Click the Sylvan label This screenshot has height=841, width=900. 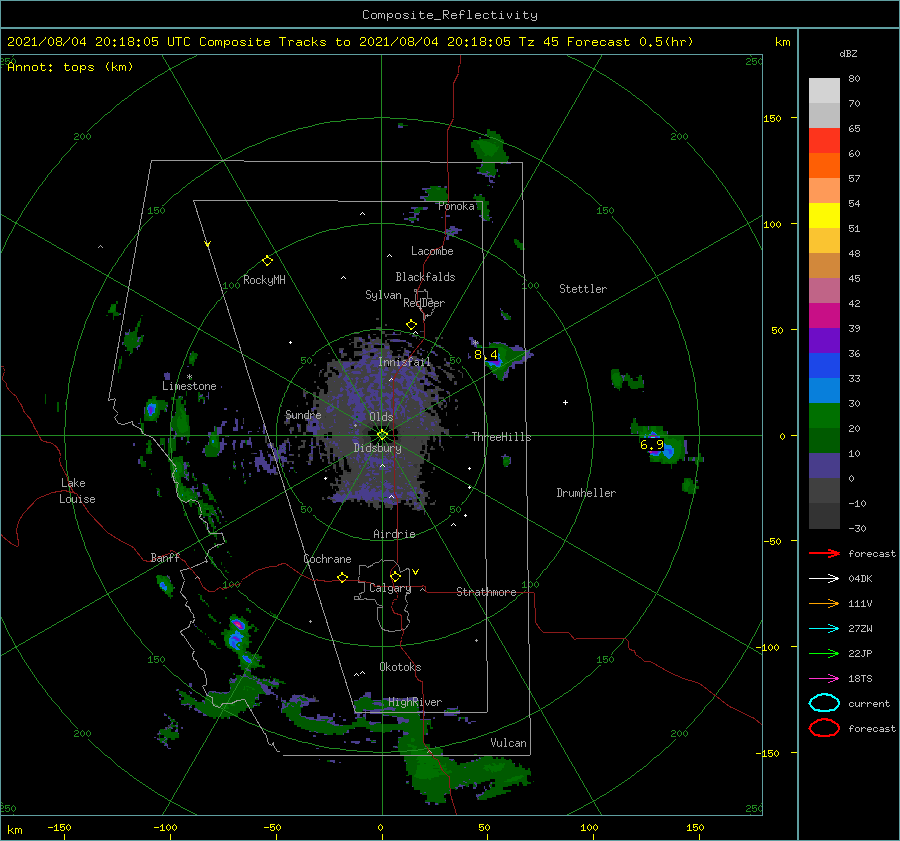click(383, 295)
